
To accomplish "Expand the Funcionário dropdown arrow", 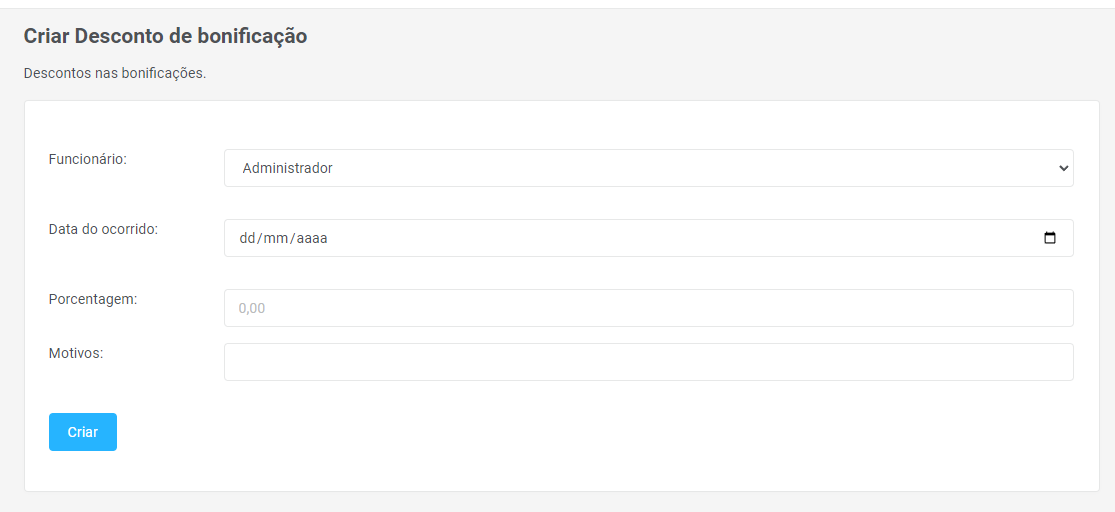I will (x=1062, y=168).
